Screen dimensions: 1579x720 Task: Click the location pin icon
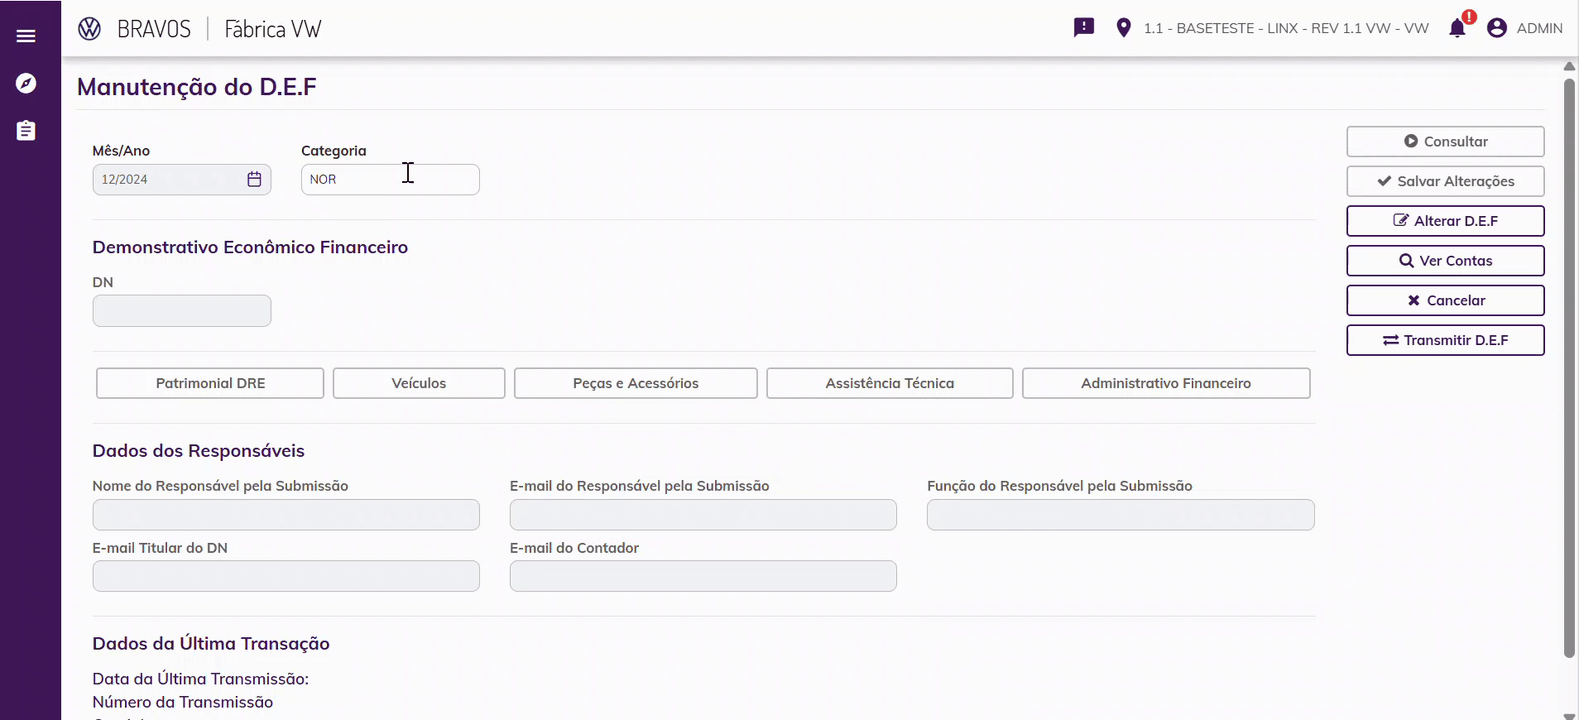1124,28
